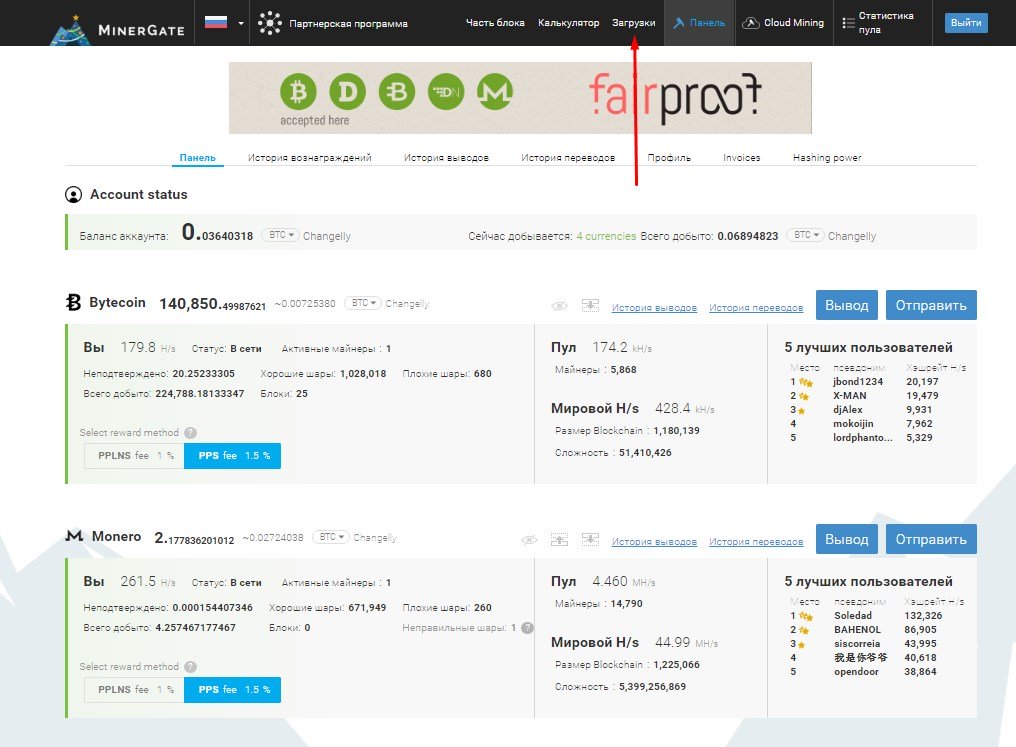Click Monero upload arrow icon
Image resolution: width=1016 pixels, height=747 pixels.
559,539
